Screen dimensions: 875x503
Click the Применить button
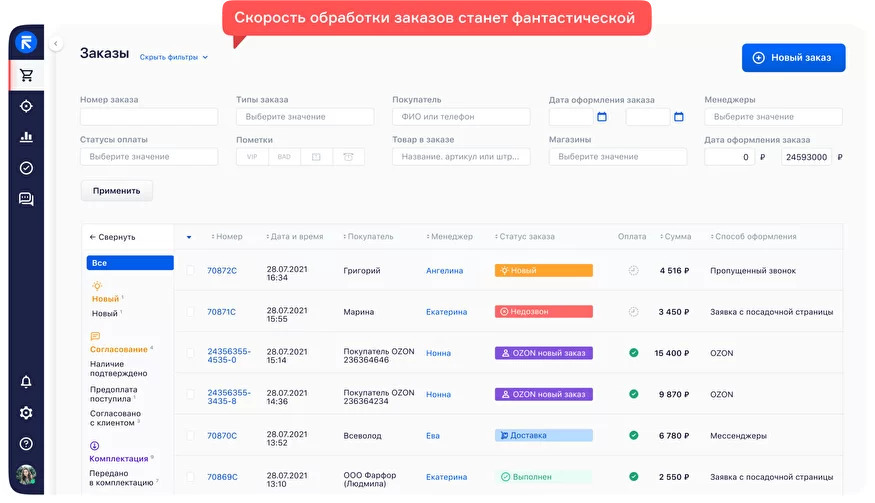[x=117, y=191]
